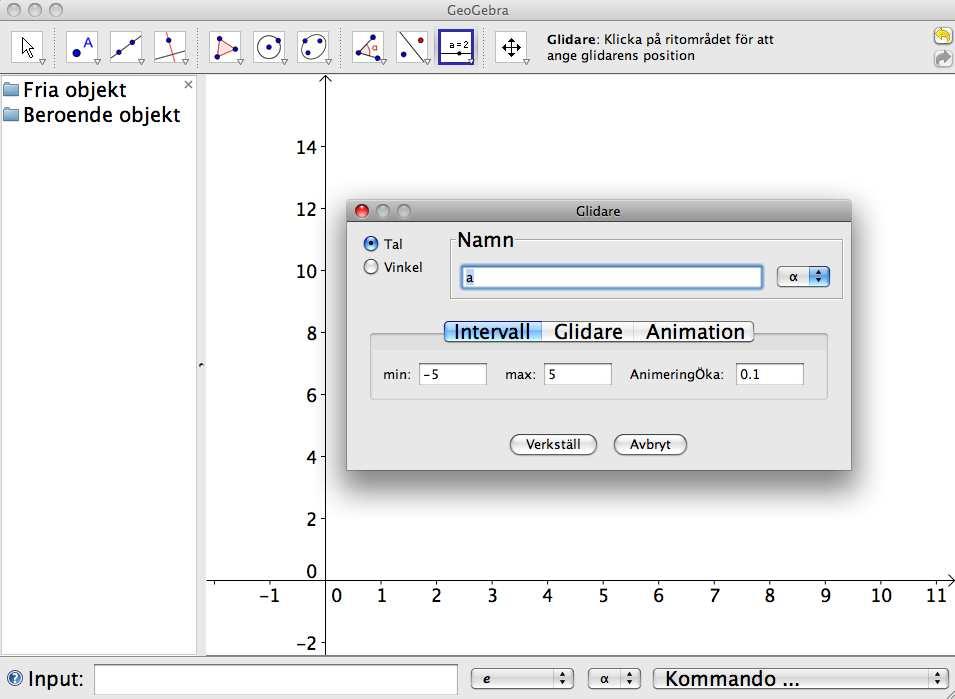Click the Namn text field
This screenshot has width=955, height=699.
point(611,277)
